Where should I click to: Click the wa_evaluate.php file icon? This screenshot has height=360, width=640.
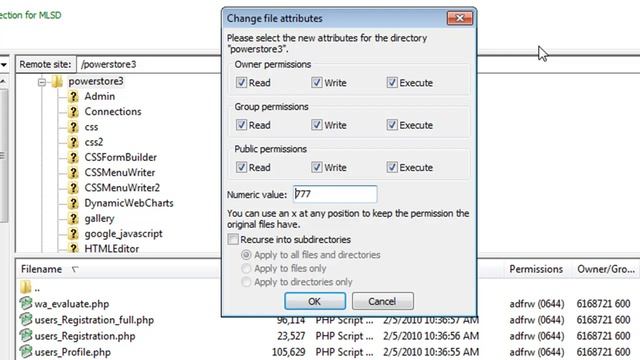(x=26, y=303)
